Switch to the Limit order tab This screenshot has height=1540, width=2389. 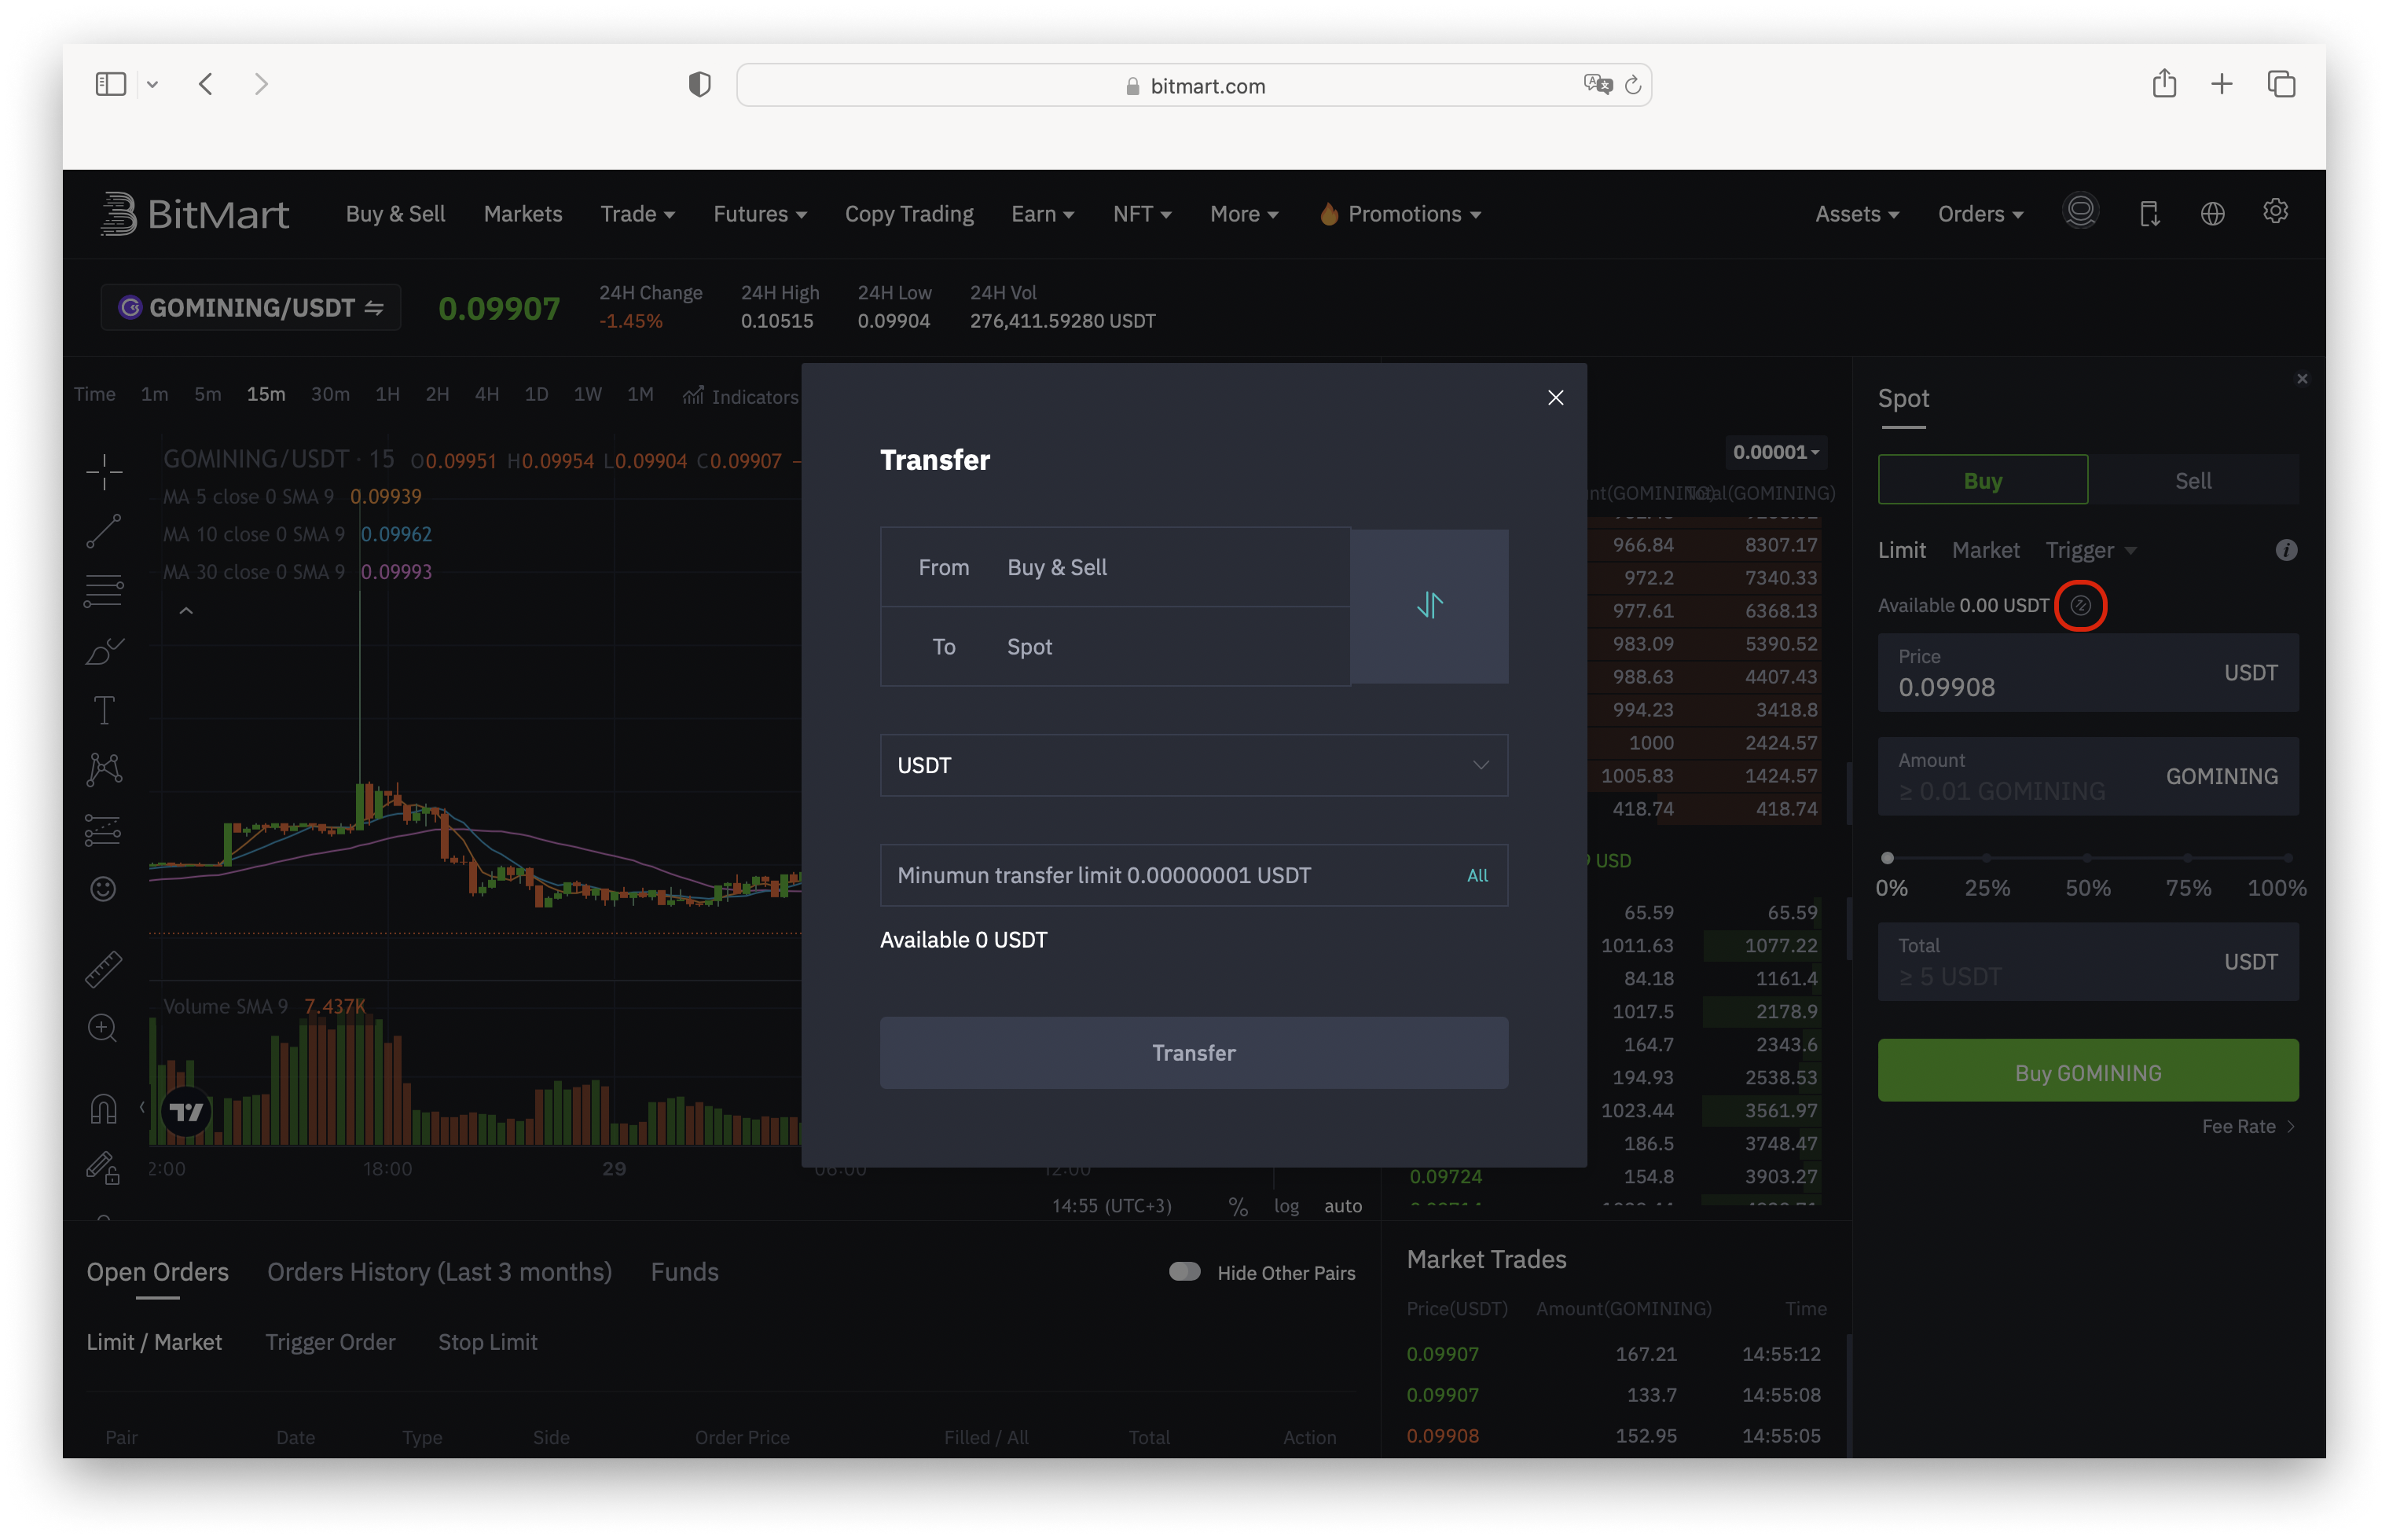[x=1900, y=550]
